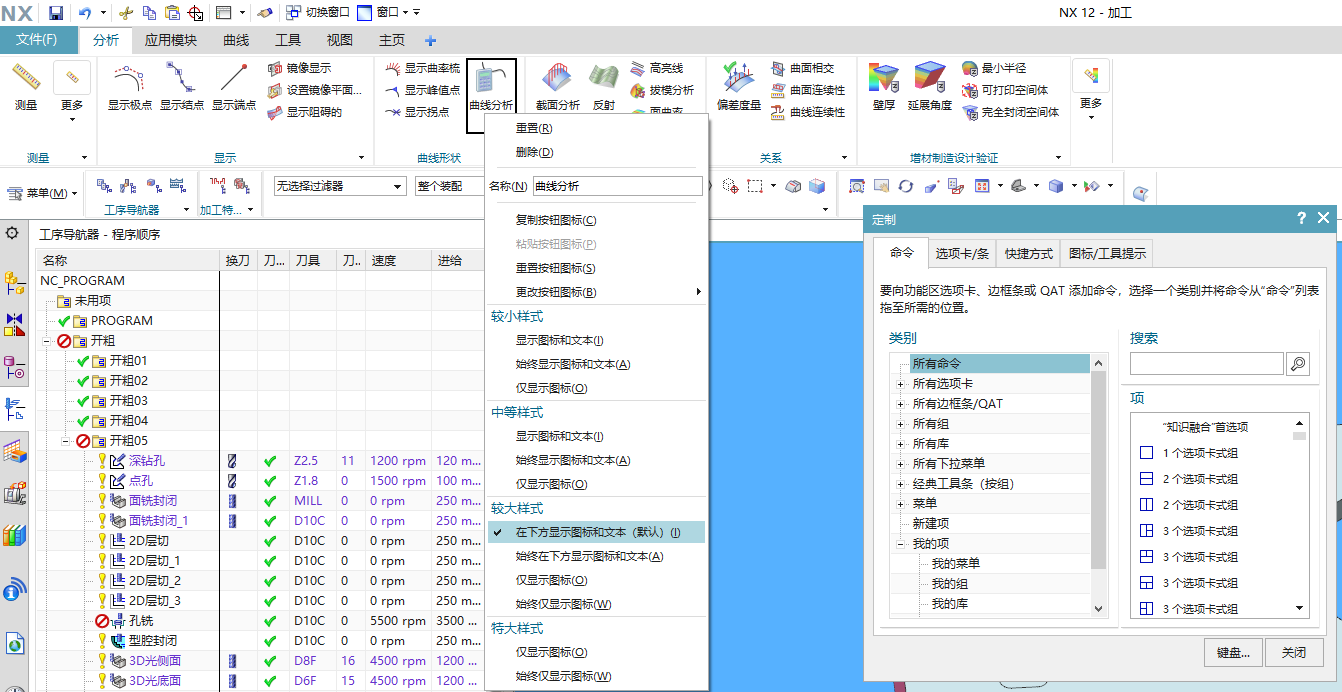Click the 延展角度 tool

click(930, 88)
